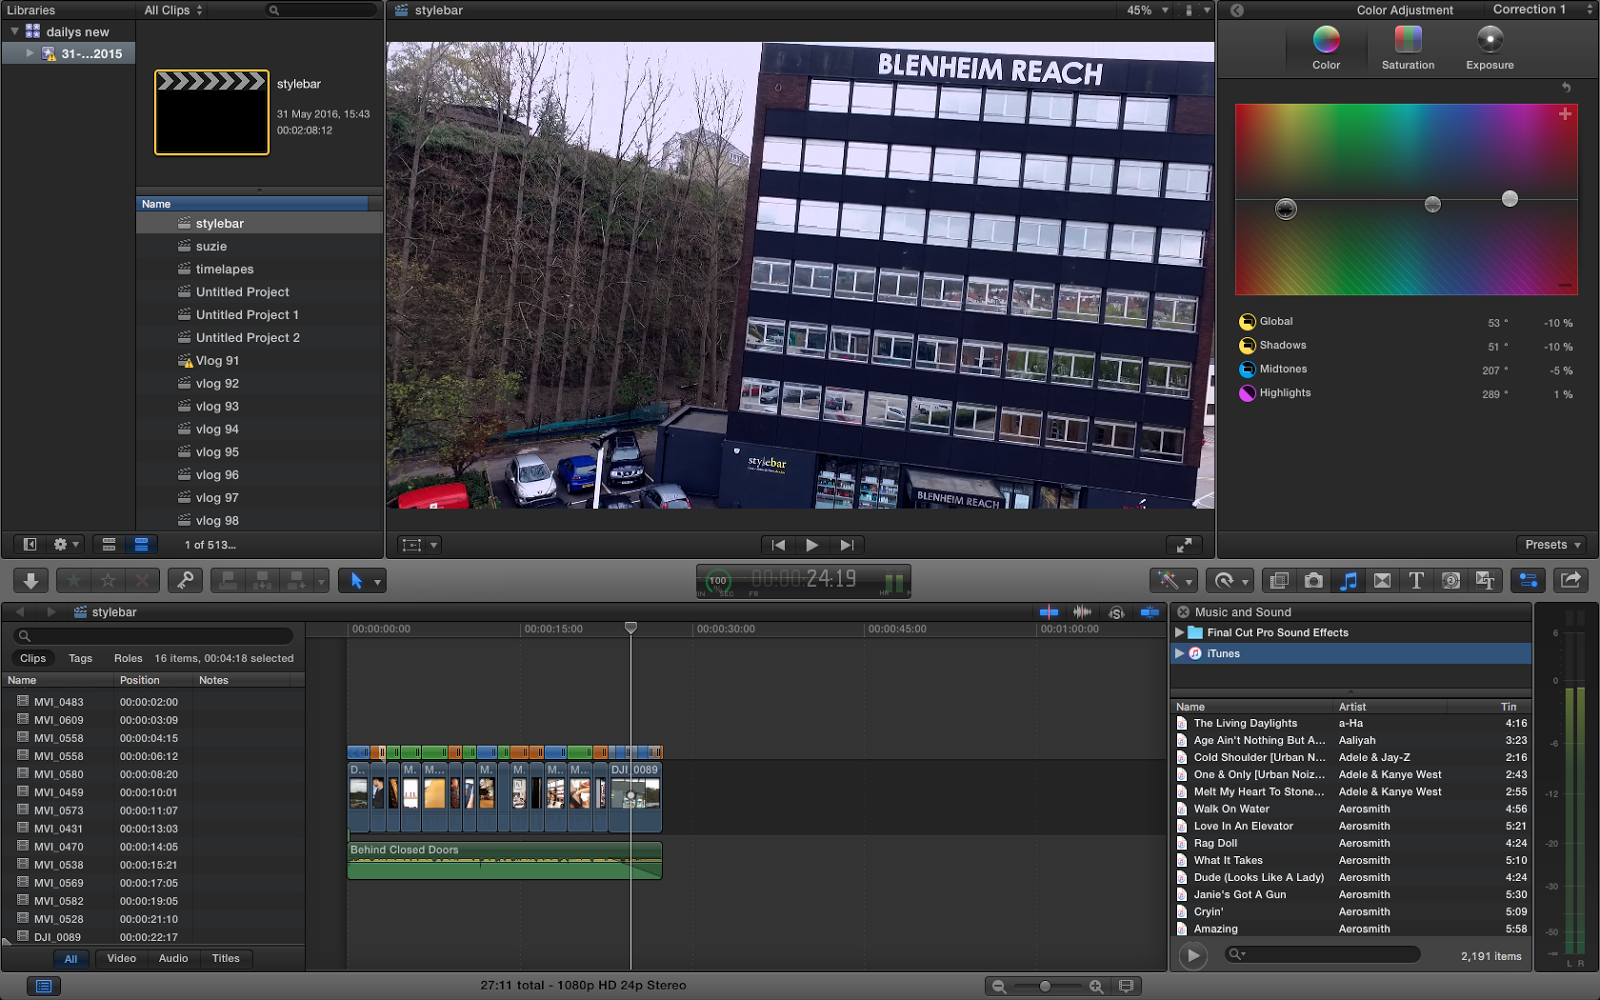The height and width of the screenshot is (1000, 1600).
Task: Switch browser to list view
Action: click(141, 545)
